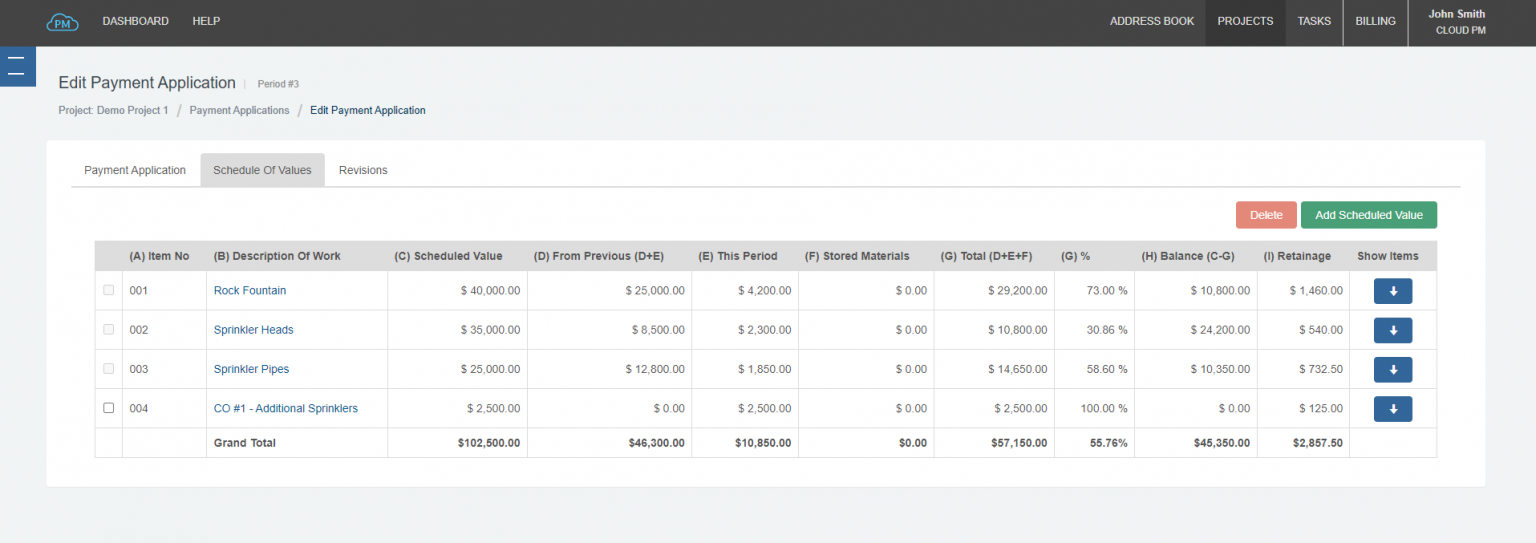Switch to the Payment Application tab
Image resolution: width=1536 pixels, height=543 pixels.
(x=135, y=170)
